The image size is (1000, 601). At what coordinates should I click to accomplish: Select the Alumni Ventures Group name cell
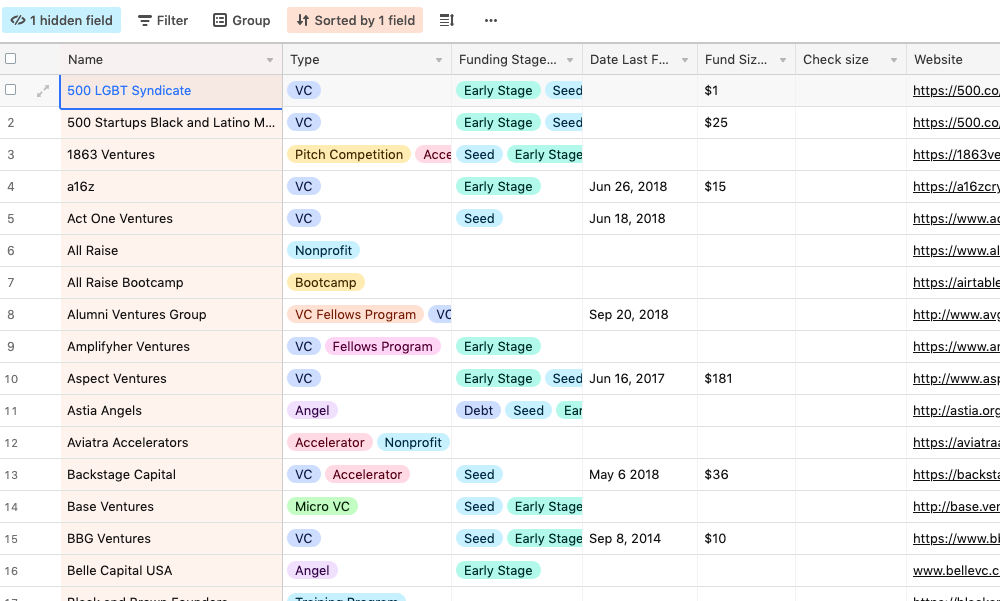(171, 315)
